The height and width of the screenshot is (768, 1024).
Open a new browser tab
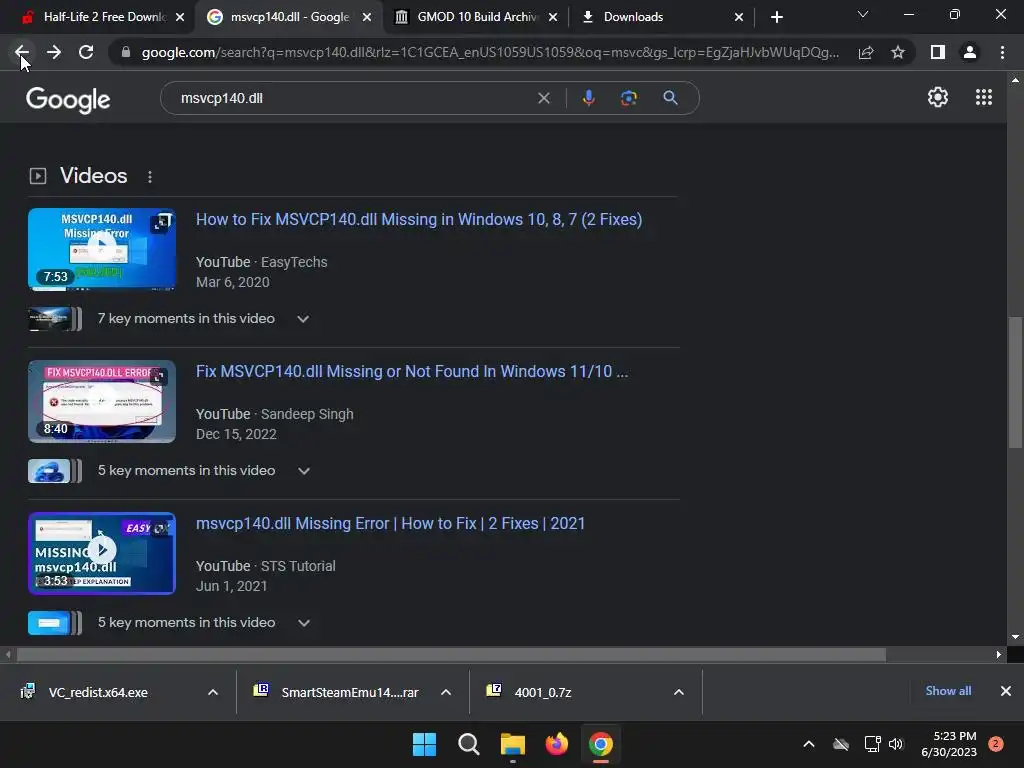(x=776, y=17)
